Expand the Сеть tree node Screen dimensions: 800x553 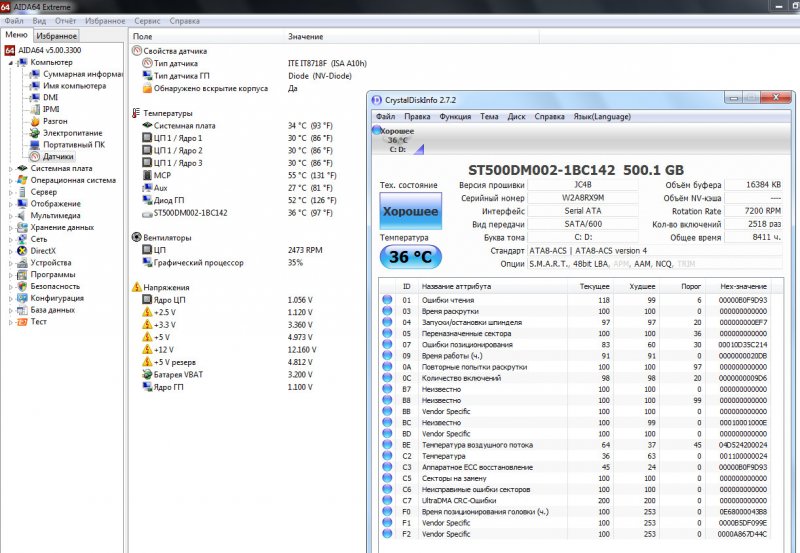[x=11, y=239]
